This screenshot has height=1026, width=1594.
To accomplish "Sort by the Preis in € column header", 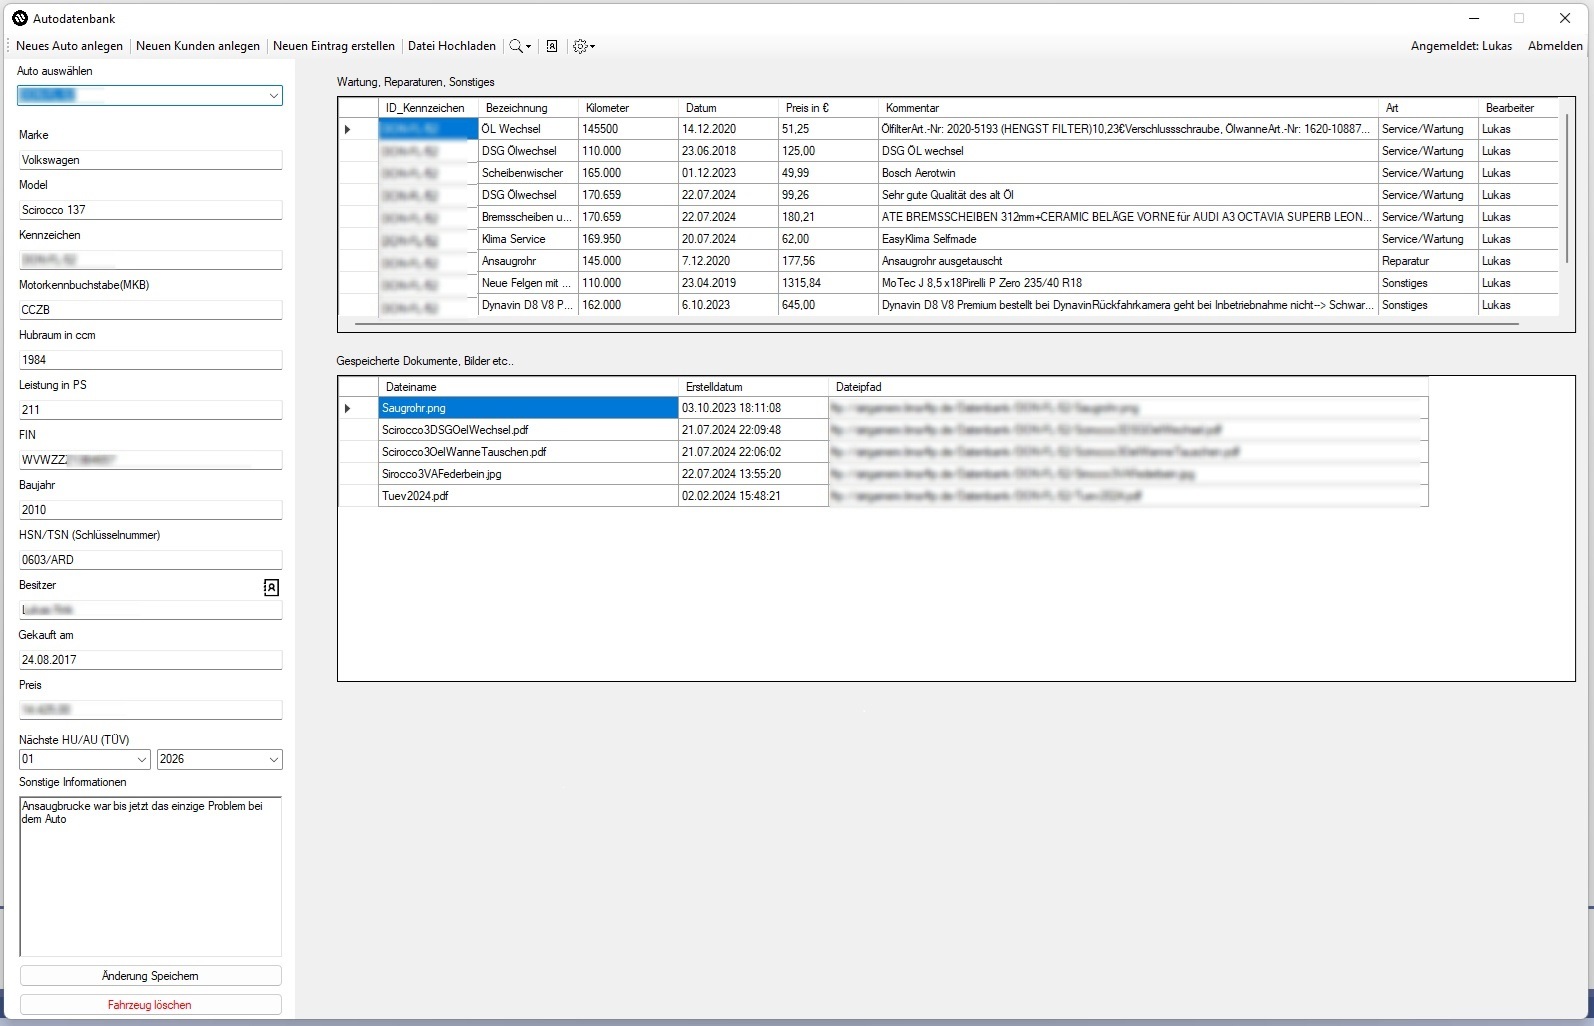I will point(828,108).
